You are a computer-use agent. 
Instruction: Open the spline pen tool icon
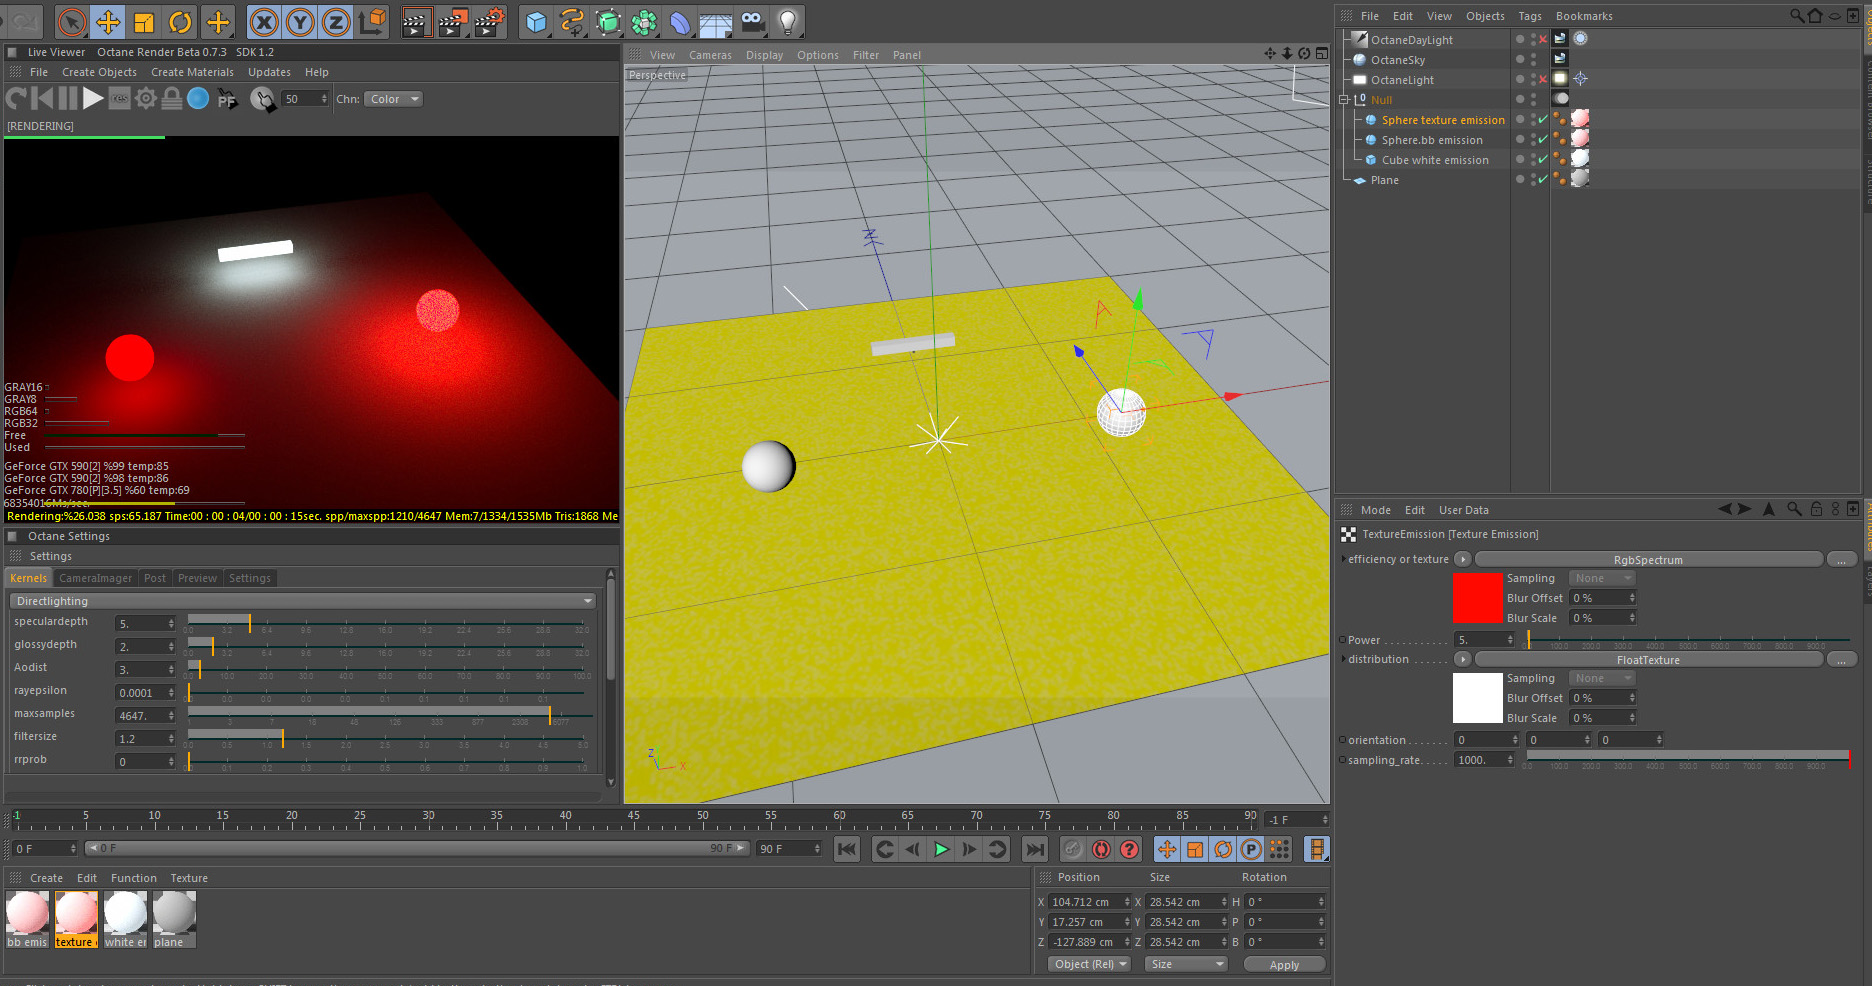(572, 21)
